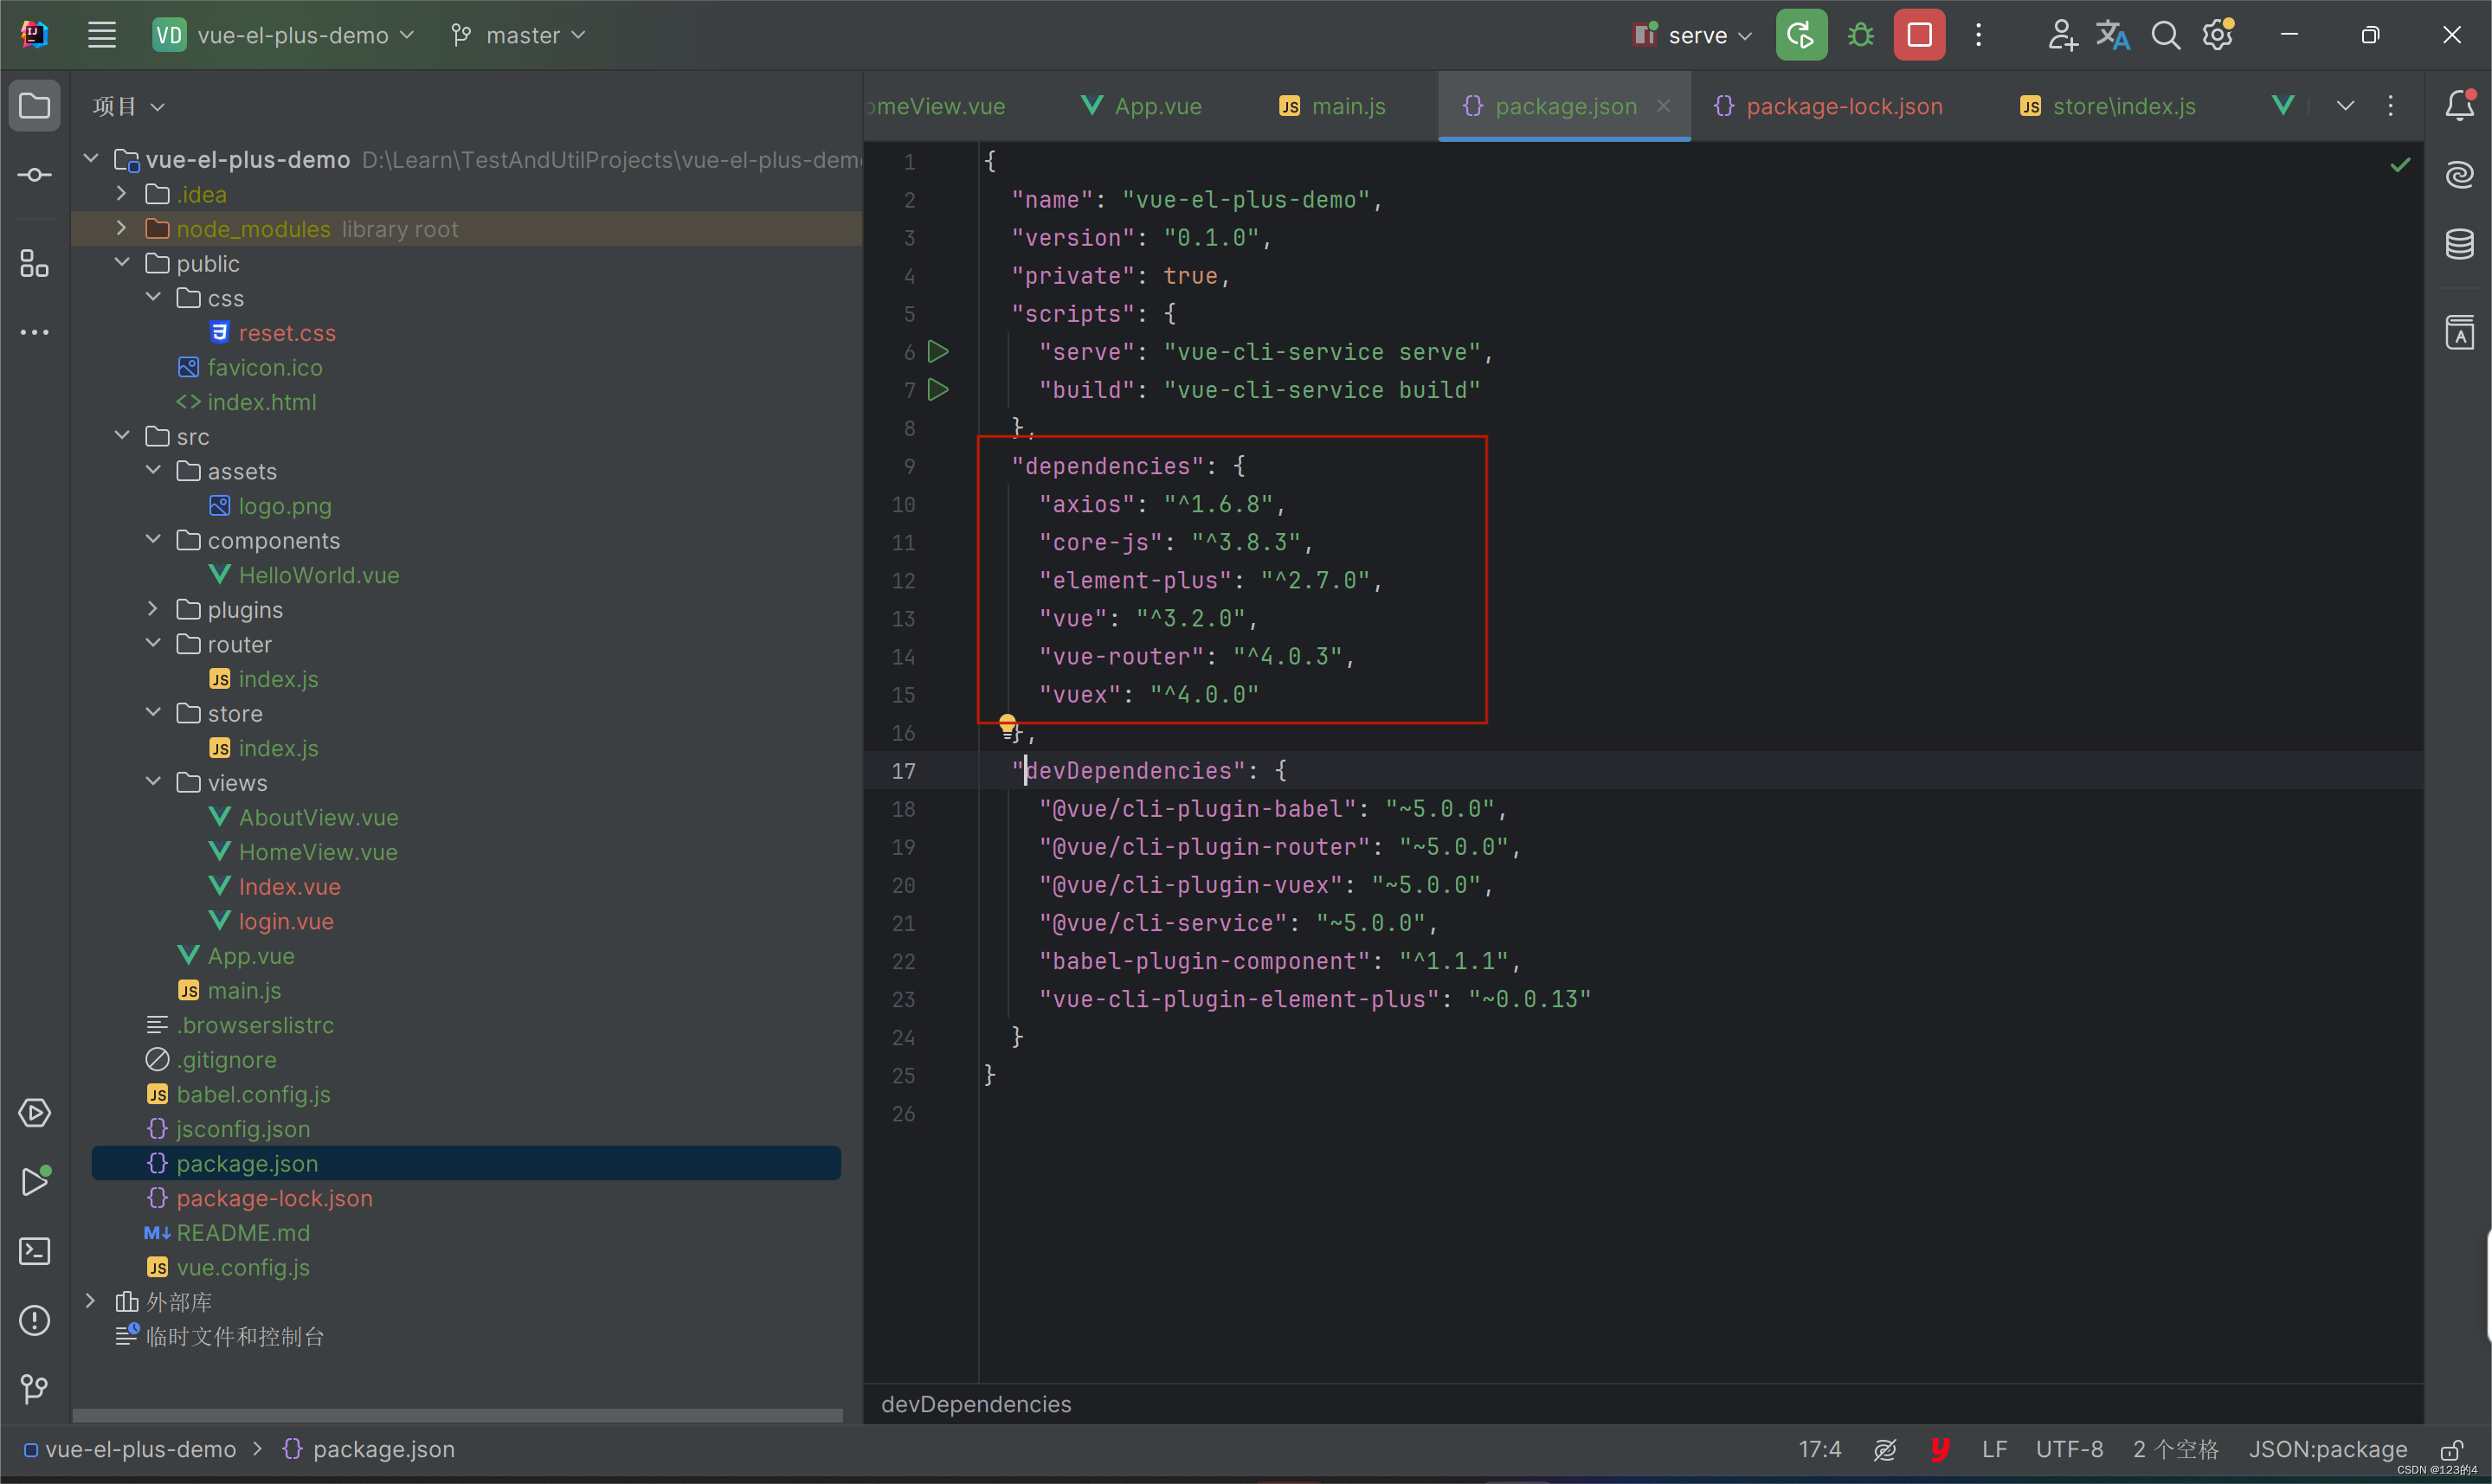Open the Commit tool window icon
The image size is (2492, 1484).
coord(34,174)
